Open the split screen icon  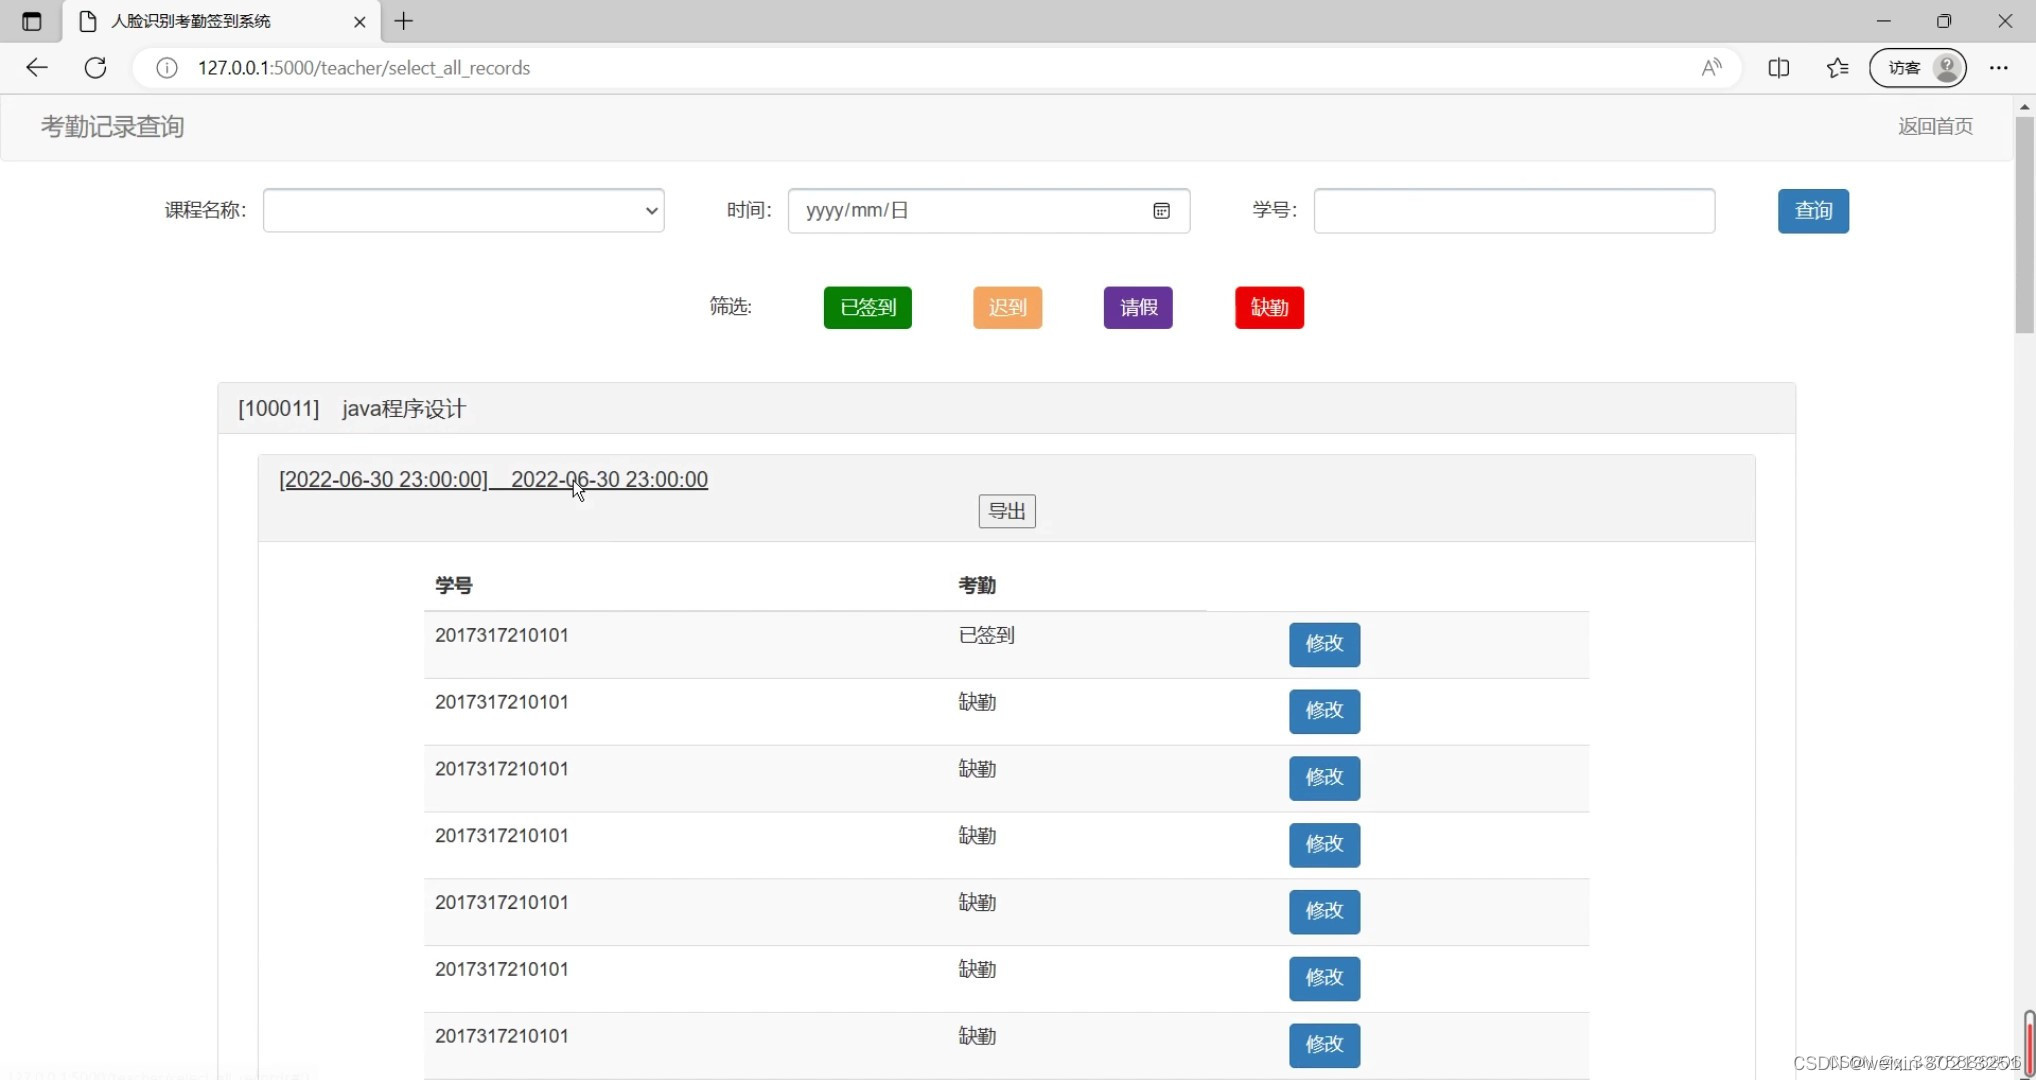(x=1778, y=68)
